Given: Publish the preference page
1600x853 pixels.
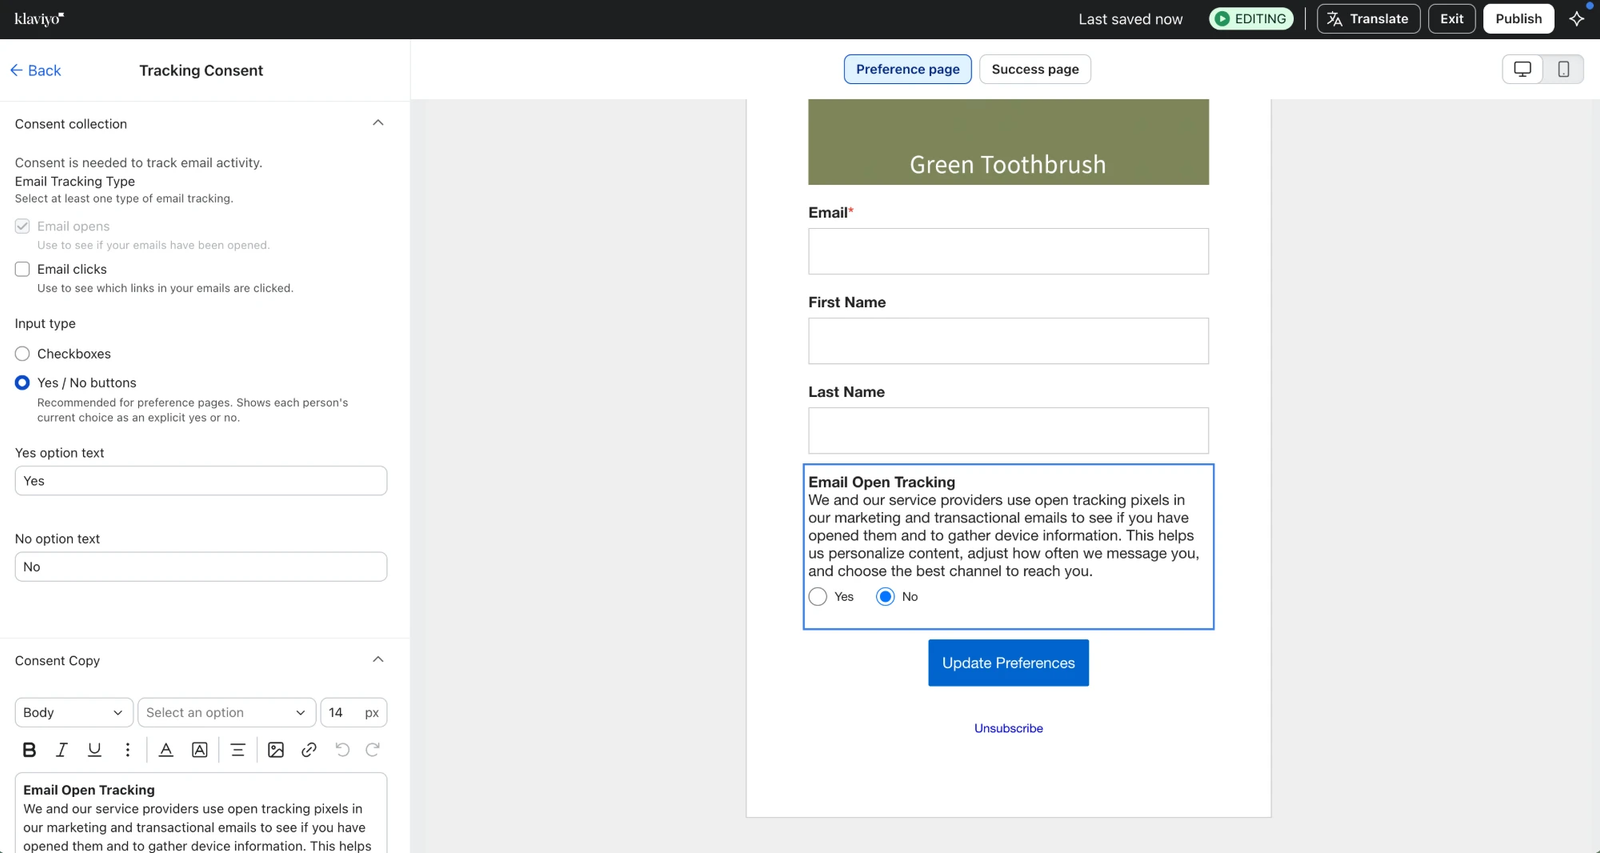Looking at the screenshot, I should point(1518,19).
